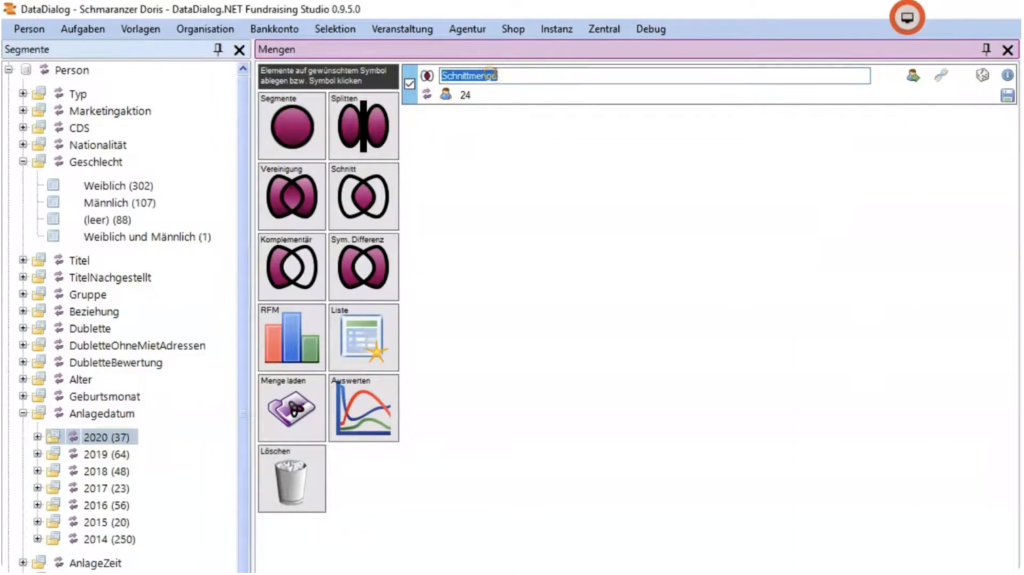Viewport: 1024px width, 575px height.
Task: Open the Auswerten chart tool
Action: 363,408
